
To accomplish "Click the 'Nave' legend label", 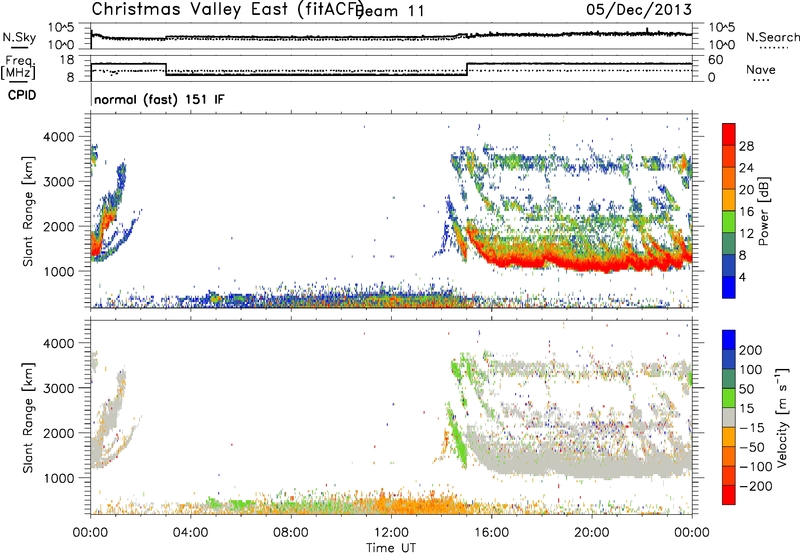I will [x=761, y=70].
